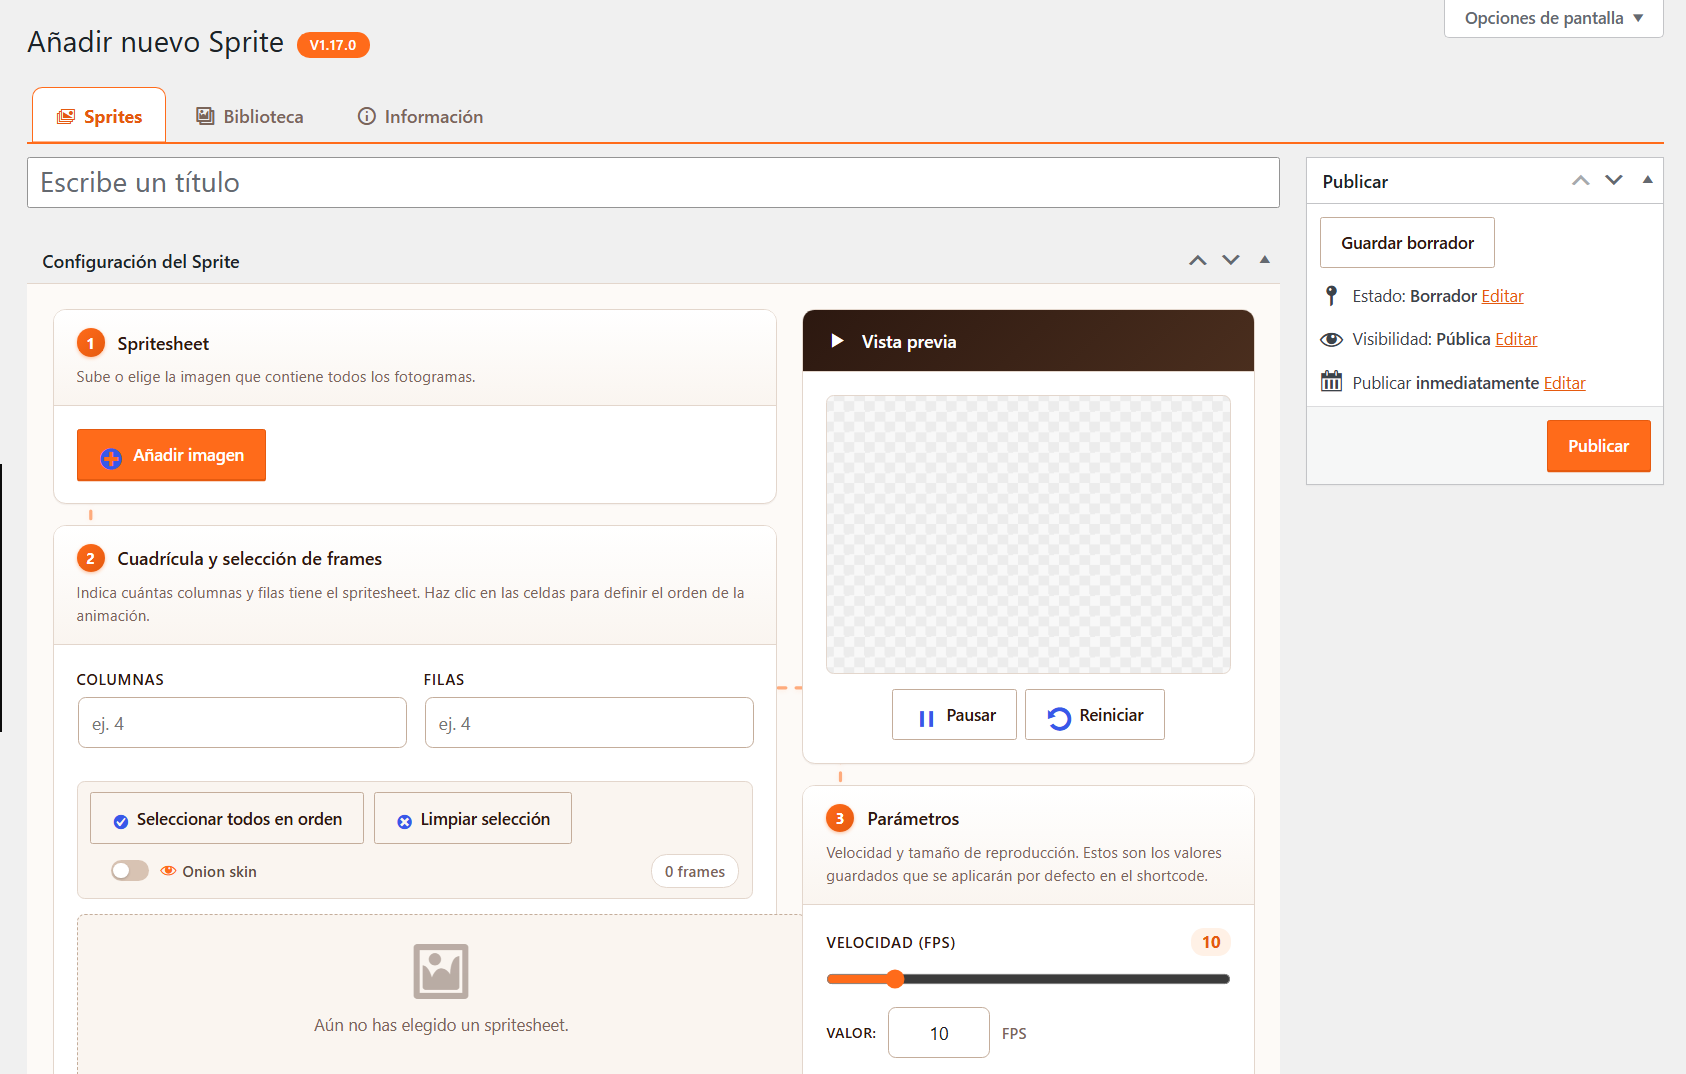Image resolution: width=1686 pixels, height=1074 pixels.
Task: Click the step 1 Spritesheet number badge
Action: pos(91,343)
